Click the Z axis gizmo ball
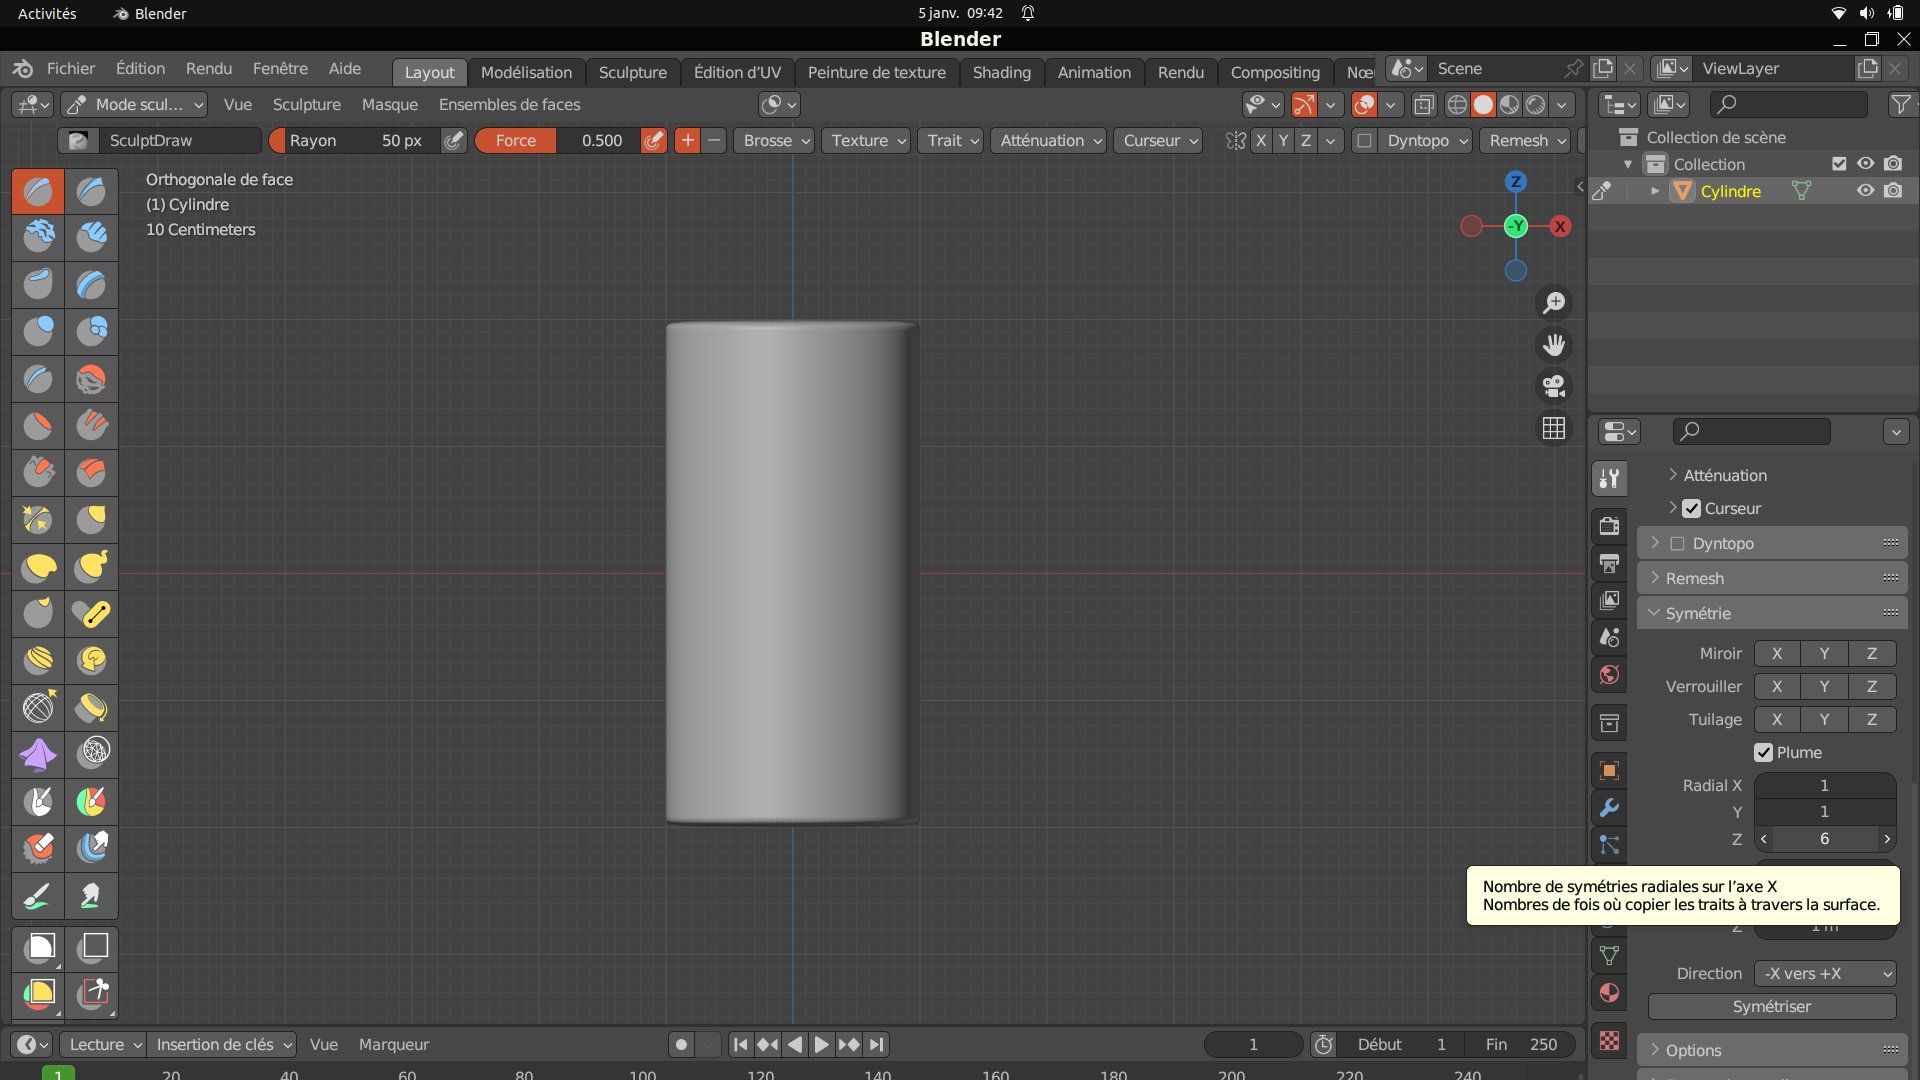 1516,181
